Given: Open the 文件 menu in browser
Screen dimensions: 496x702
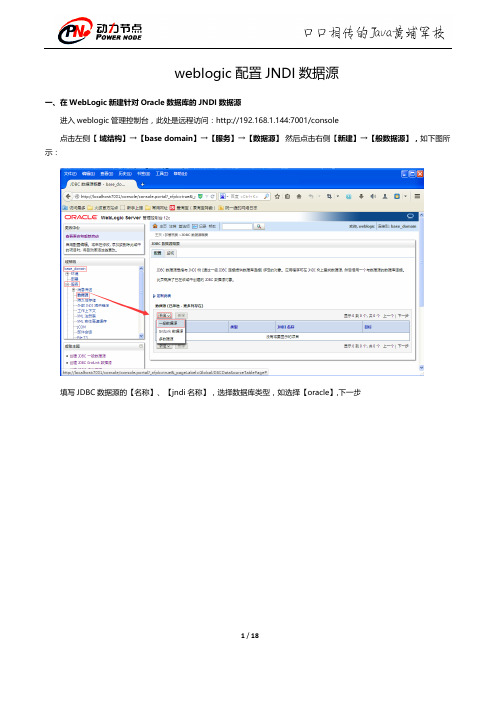Looking at the screenshot, I should (70, 173).
